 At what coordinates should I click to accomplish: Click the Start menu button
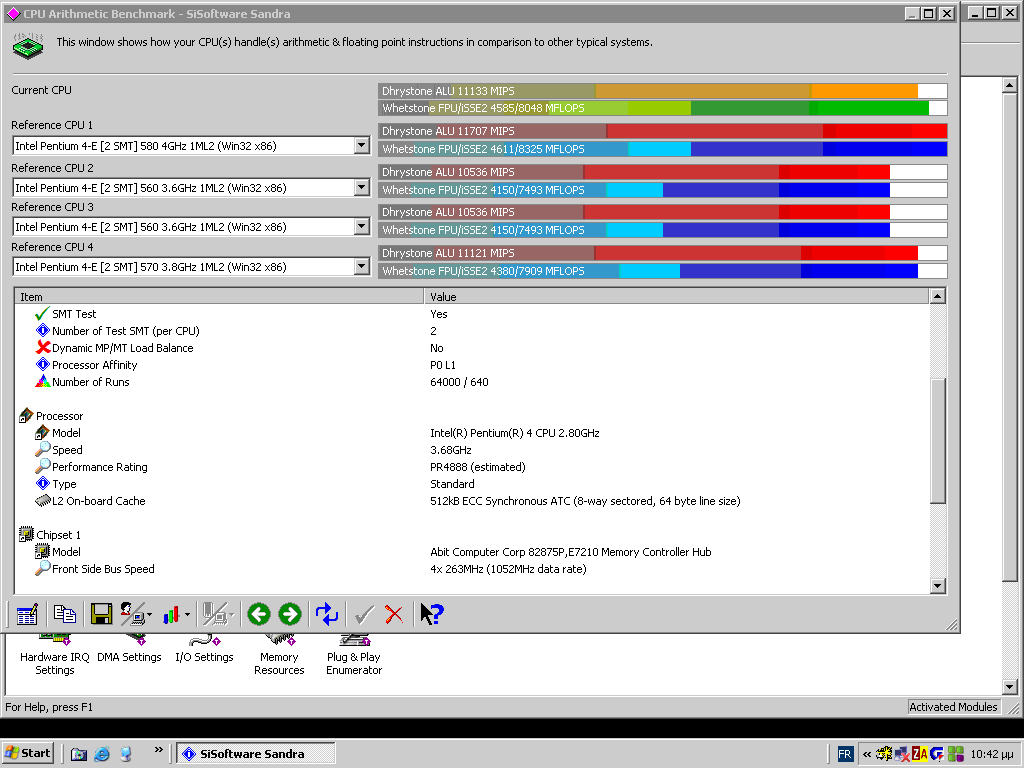(28, 753)
